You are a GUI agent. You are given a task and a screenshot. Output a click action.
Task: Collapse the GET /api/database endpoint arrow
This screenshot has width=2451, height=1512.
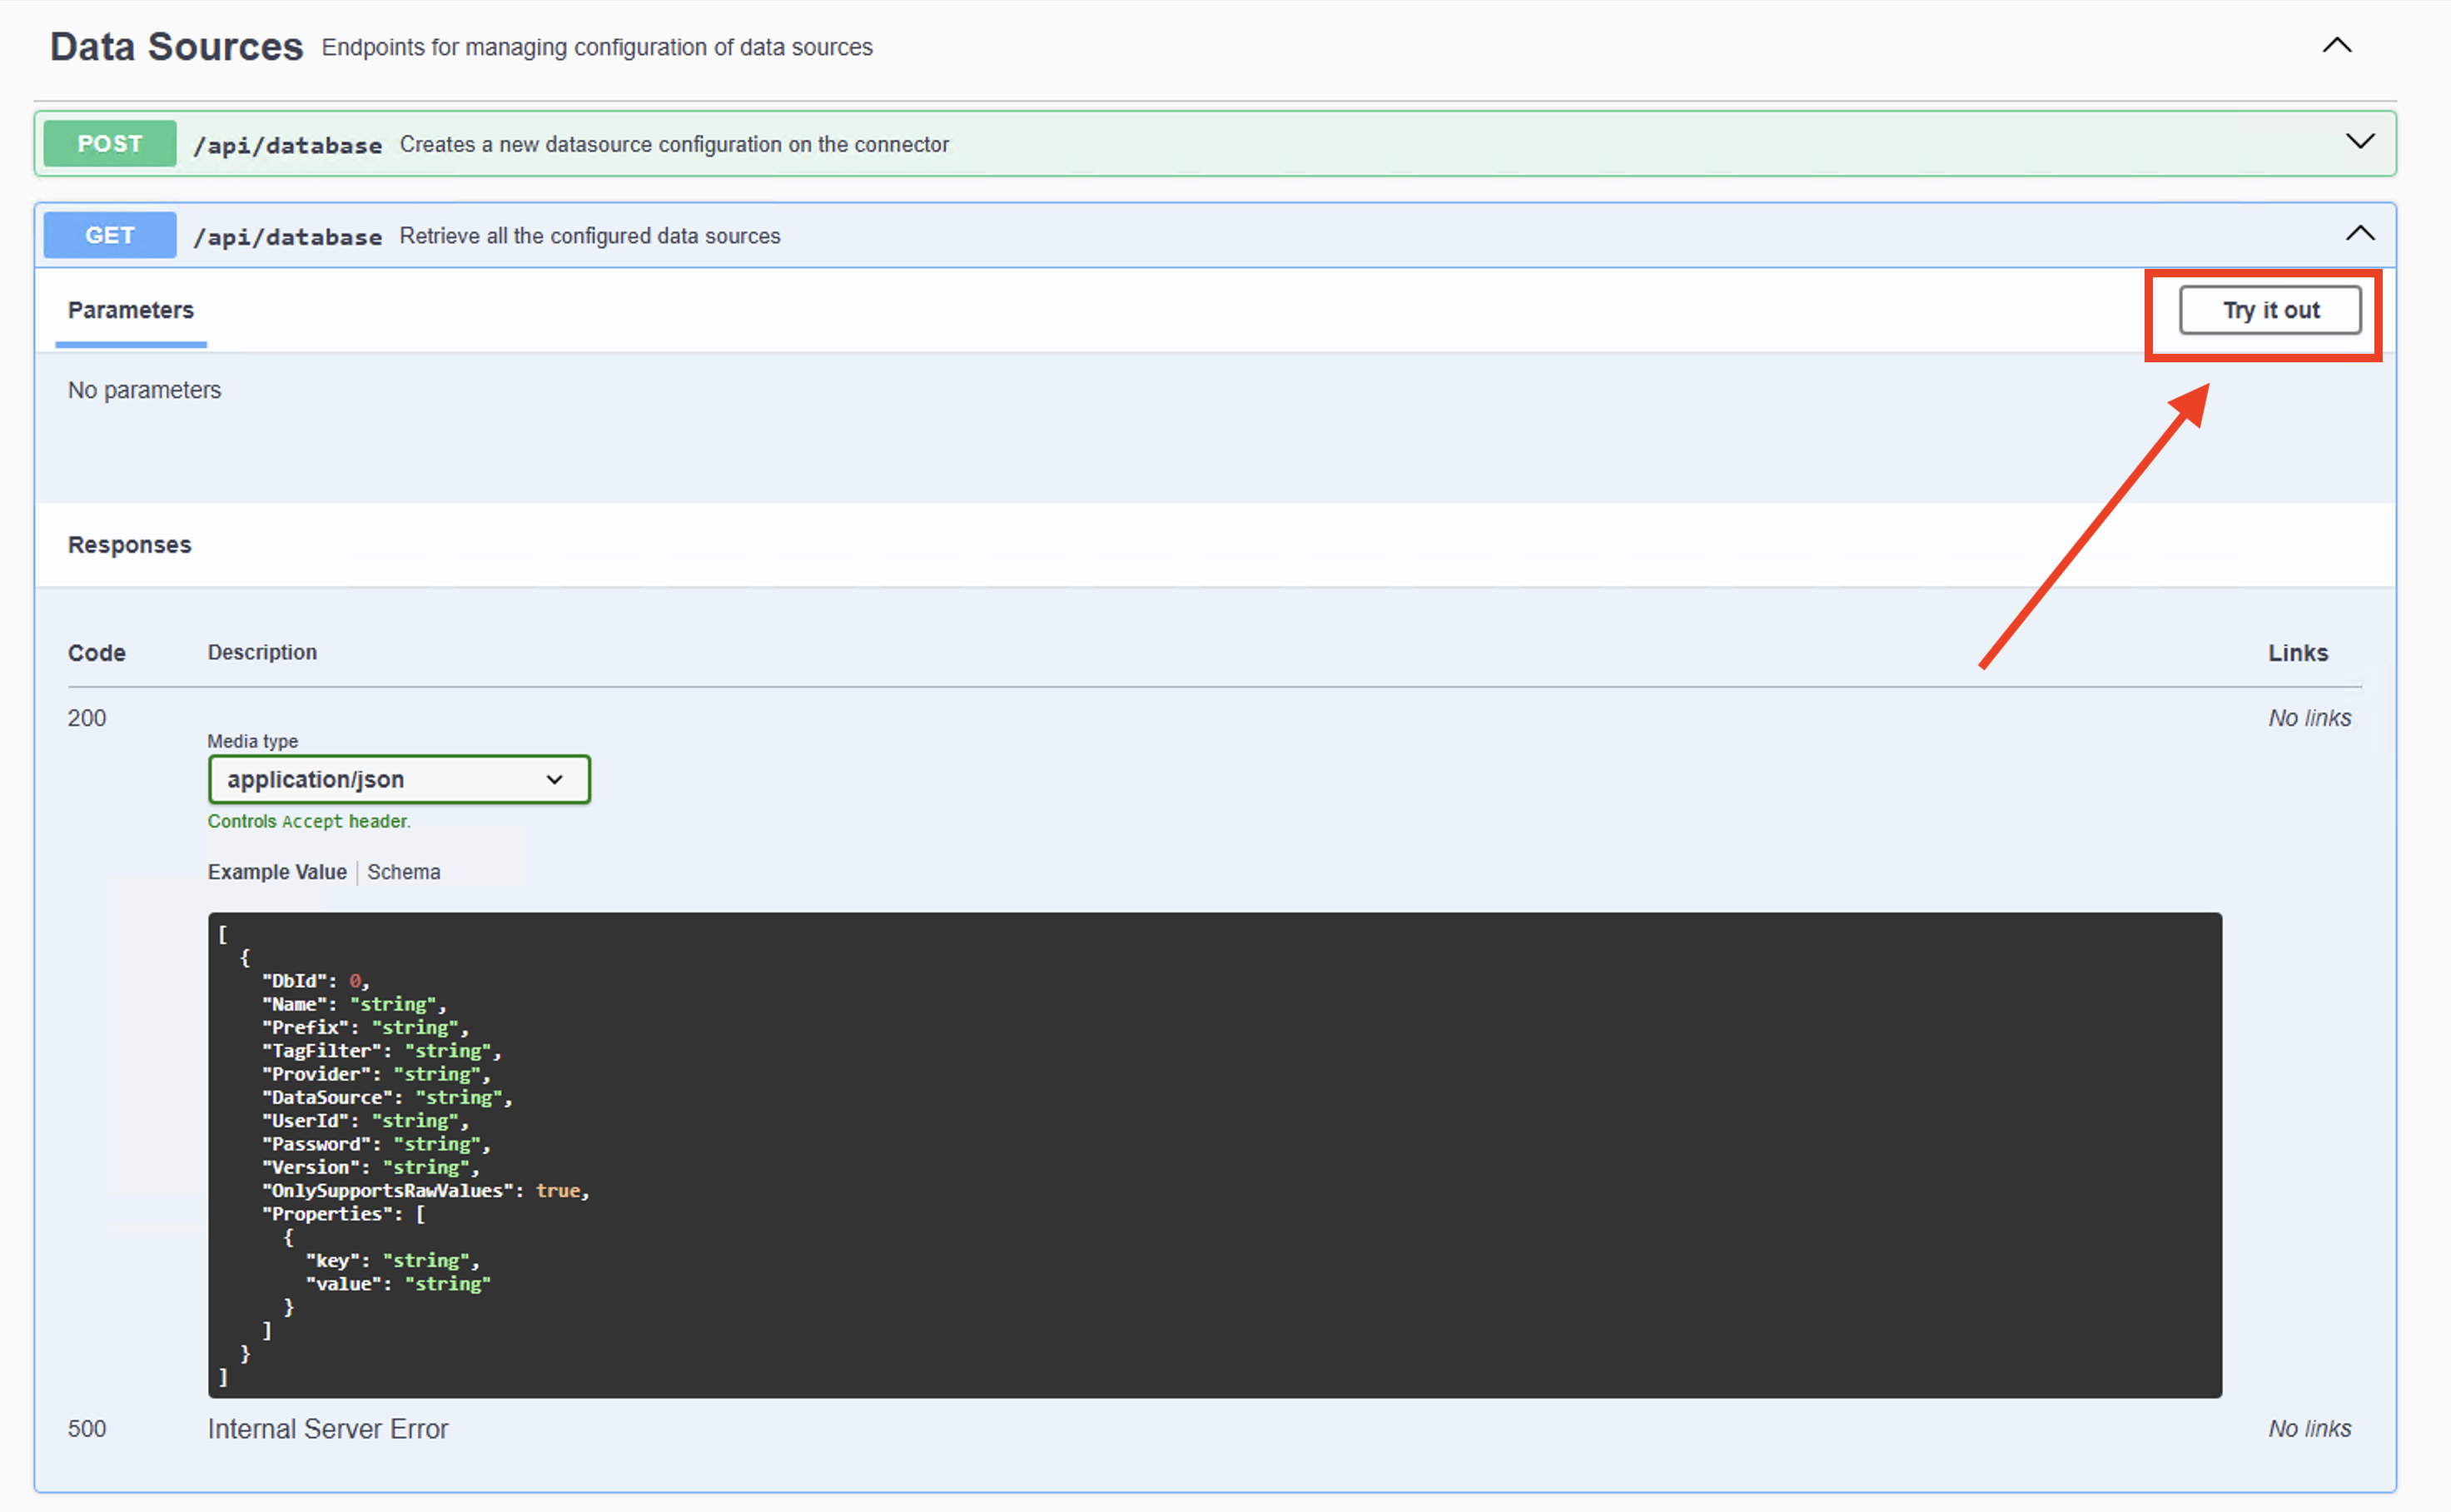pyautogui.click(x=2360, y=233)
